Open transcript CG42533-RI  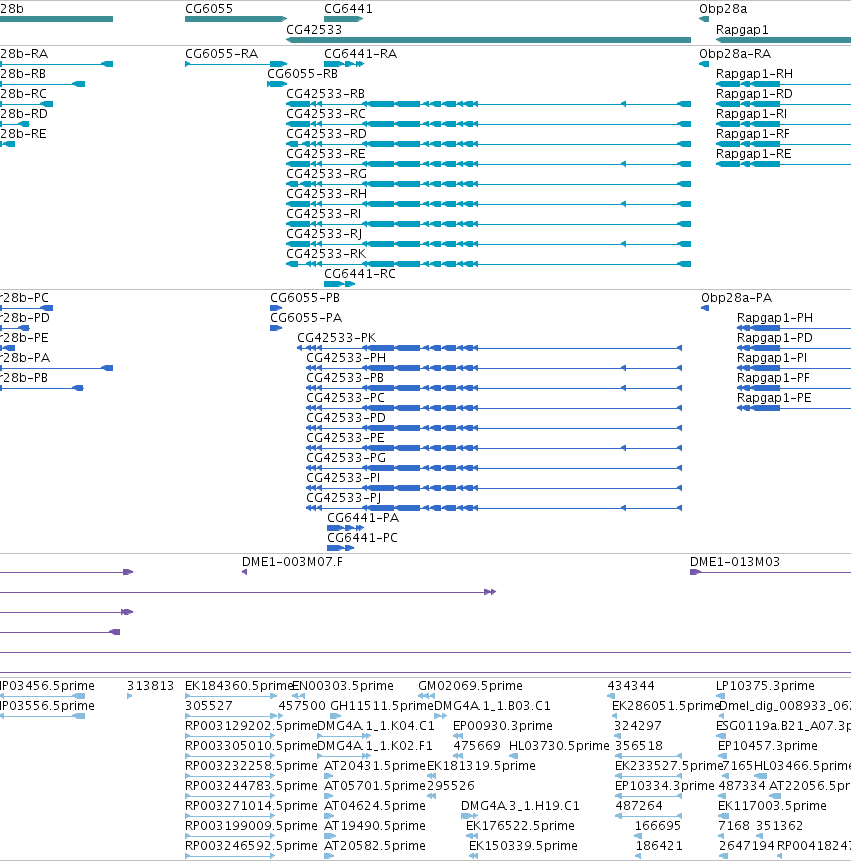[323, 214]
